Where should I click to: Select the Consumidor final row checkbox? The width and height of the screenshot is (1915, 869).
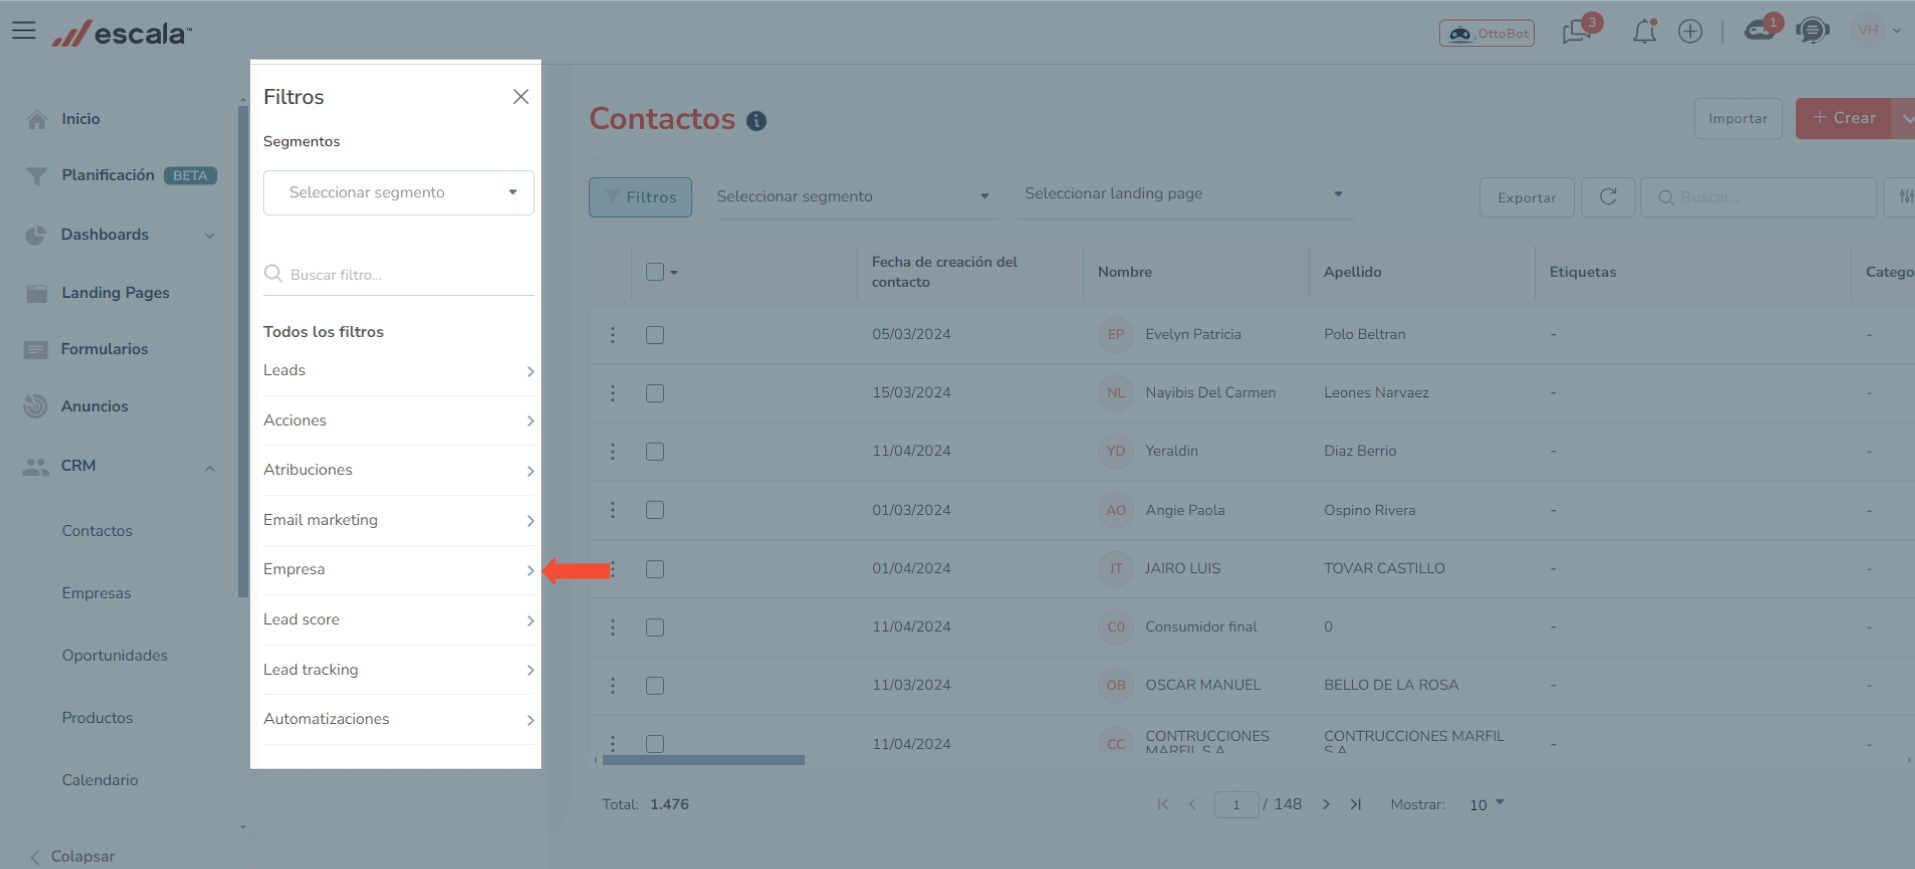coord(655,627)
